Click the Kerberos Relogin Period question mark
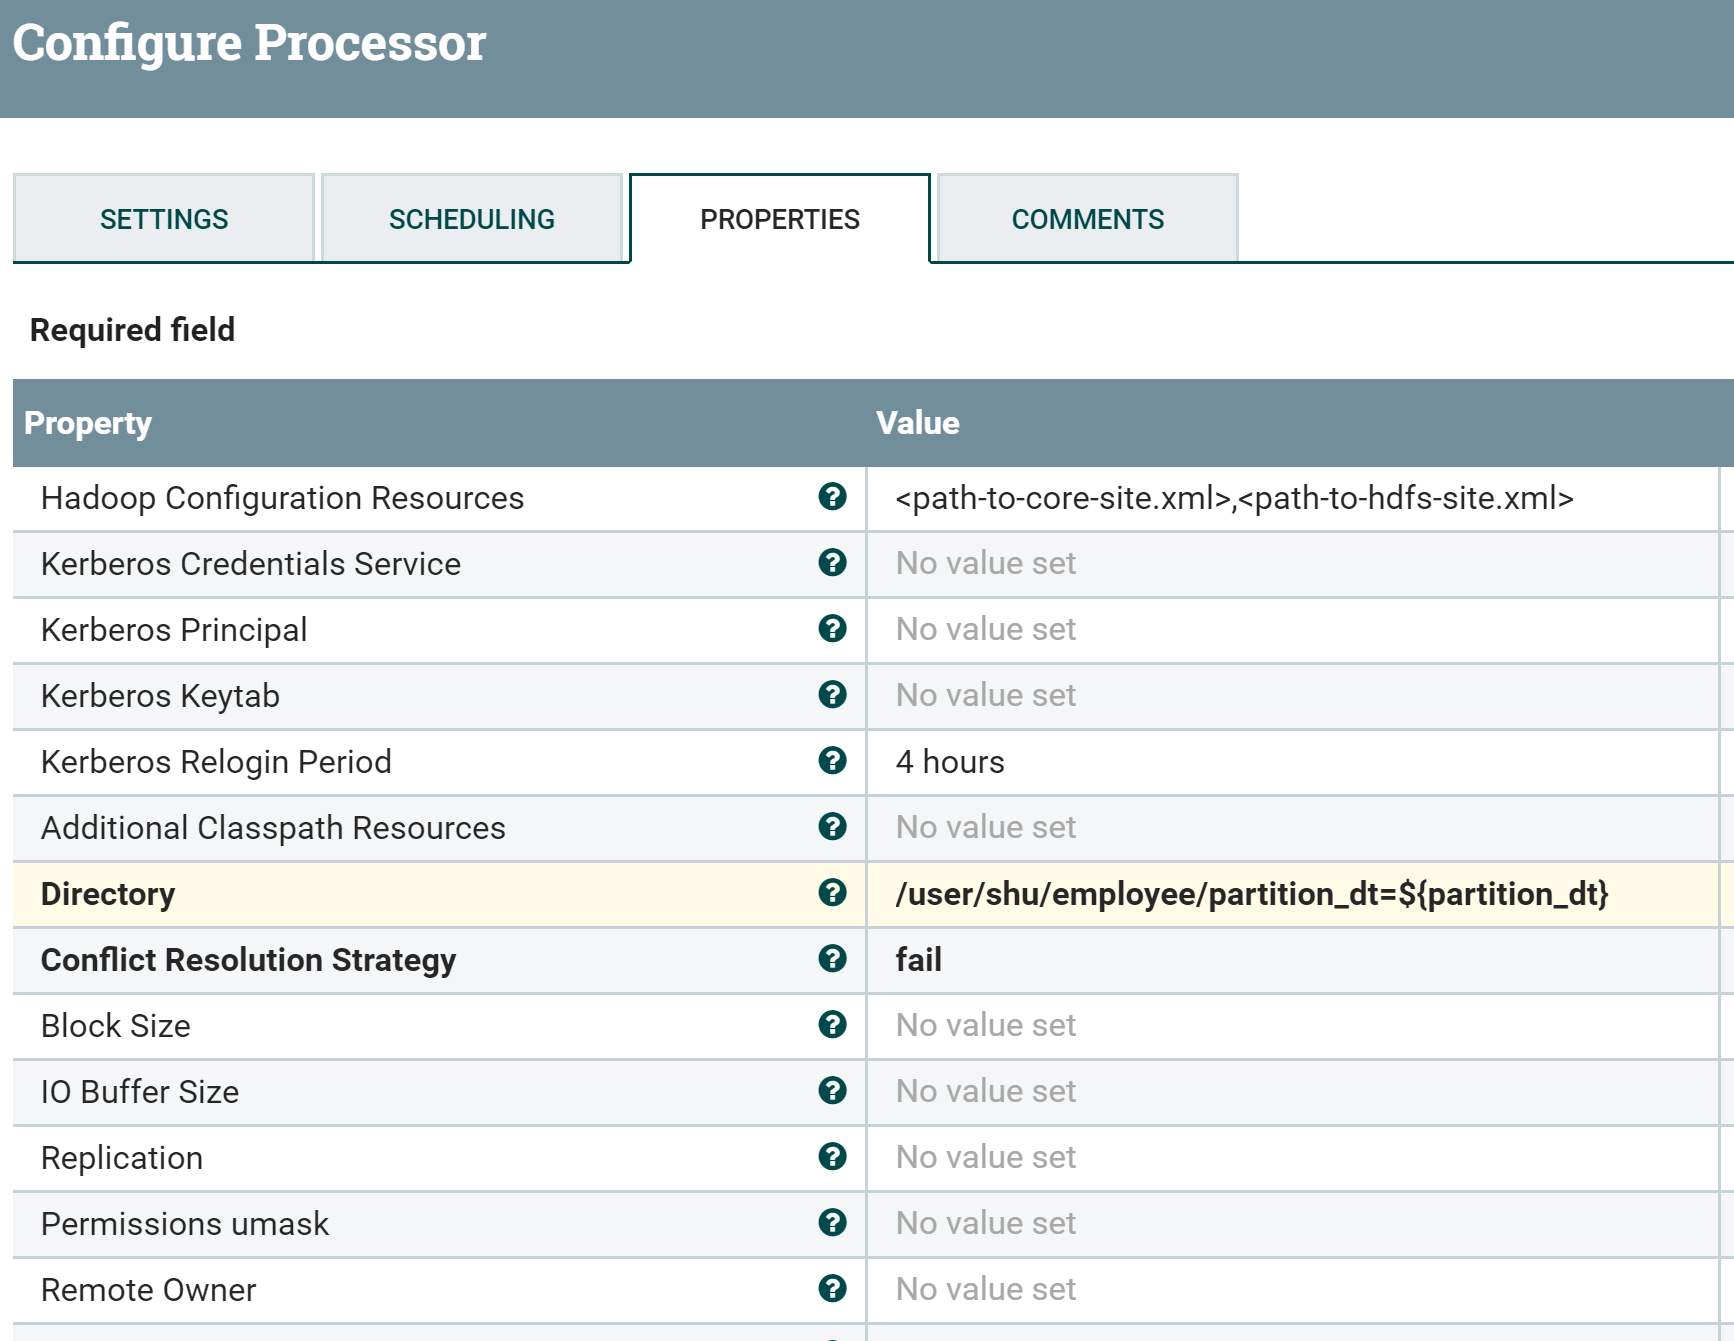Image resolution: width=1734 pixels, height=1341 pixels. (x=832, y=761)
